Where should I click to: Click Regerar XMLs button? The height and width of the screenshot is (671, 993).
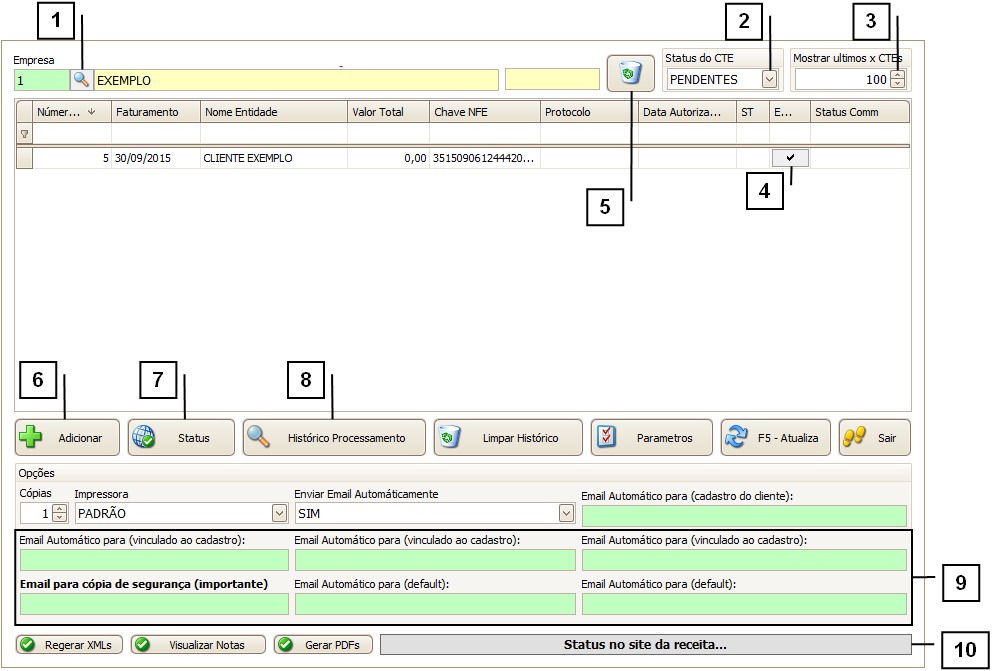[69, 645]
